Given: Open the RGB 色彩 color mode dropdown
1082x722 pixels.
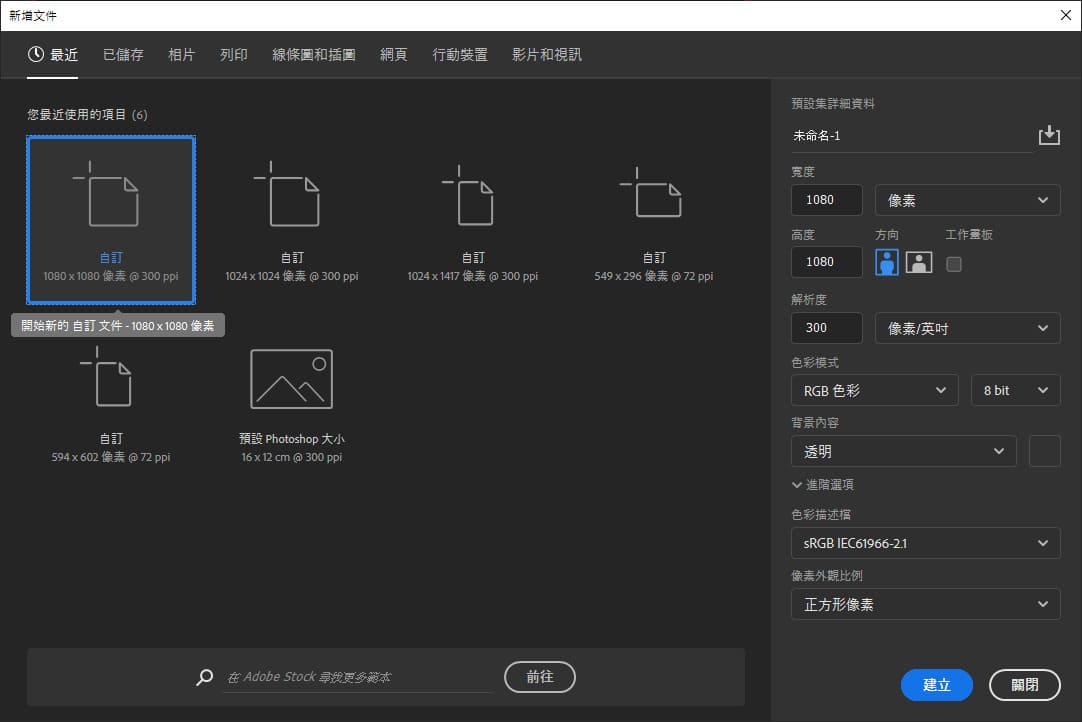Looking at the screenshot, I should [x=874, y=391].
